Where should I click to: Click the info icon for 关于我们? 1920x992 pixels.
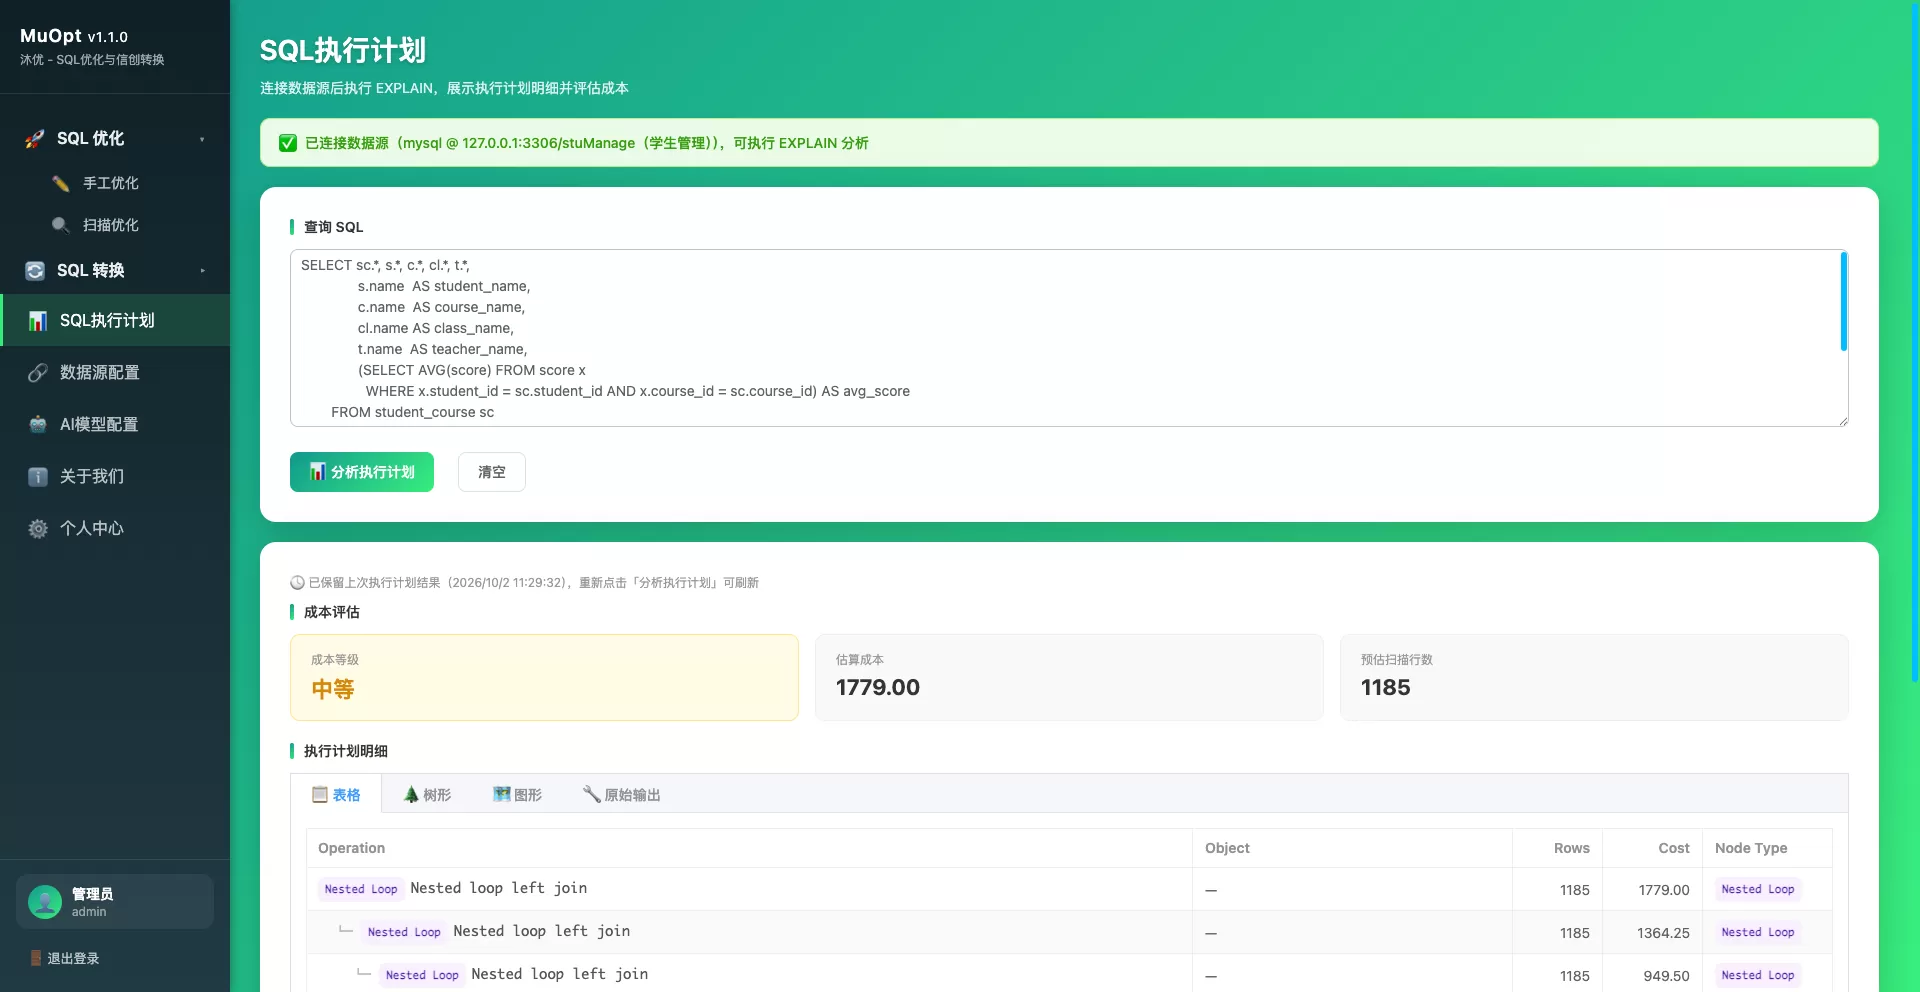pos(38,477)
